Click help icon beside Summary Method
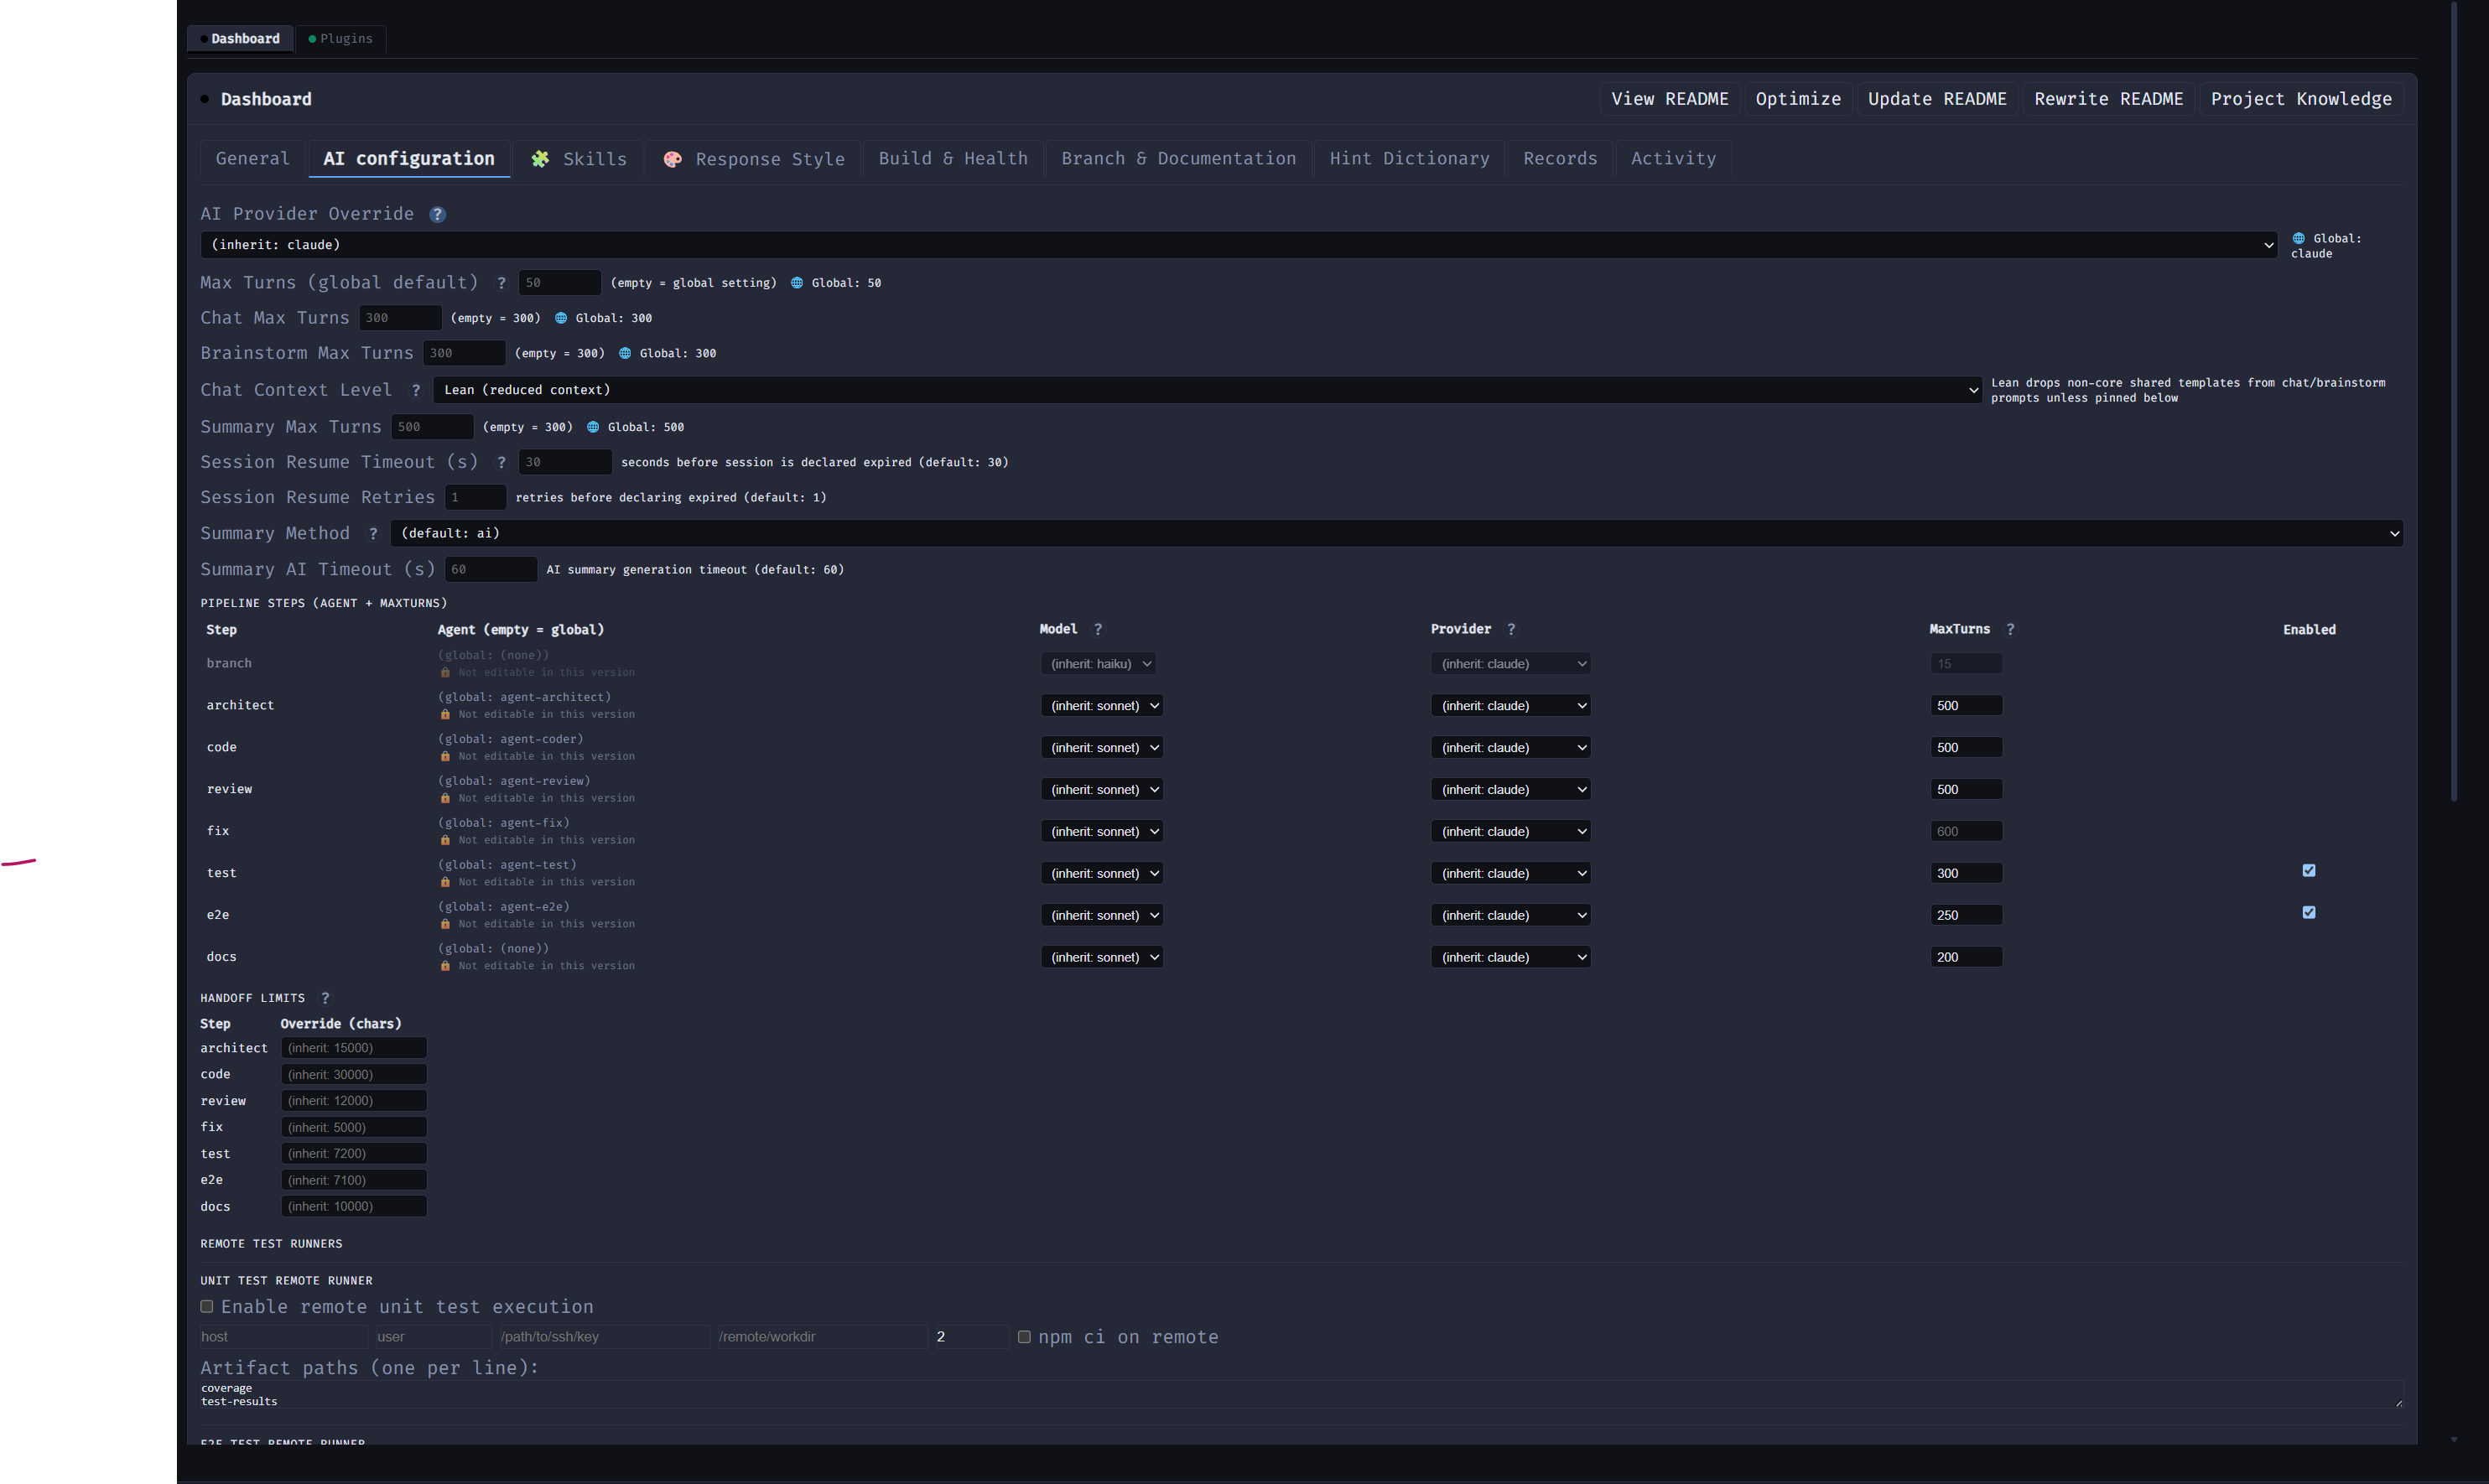Screen dimensions: 2489x1484 click(x=373, y=534)
